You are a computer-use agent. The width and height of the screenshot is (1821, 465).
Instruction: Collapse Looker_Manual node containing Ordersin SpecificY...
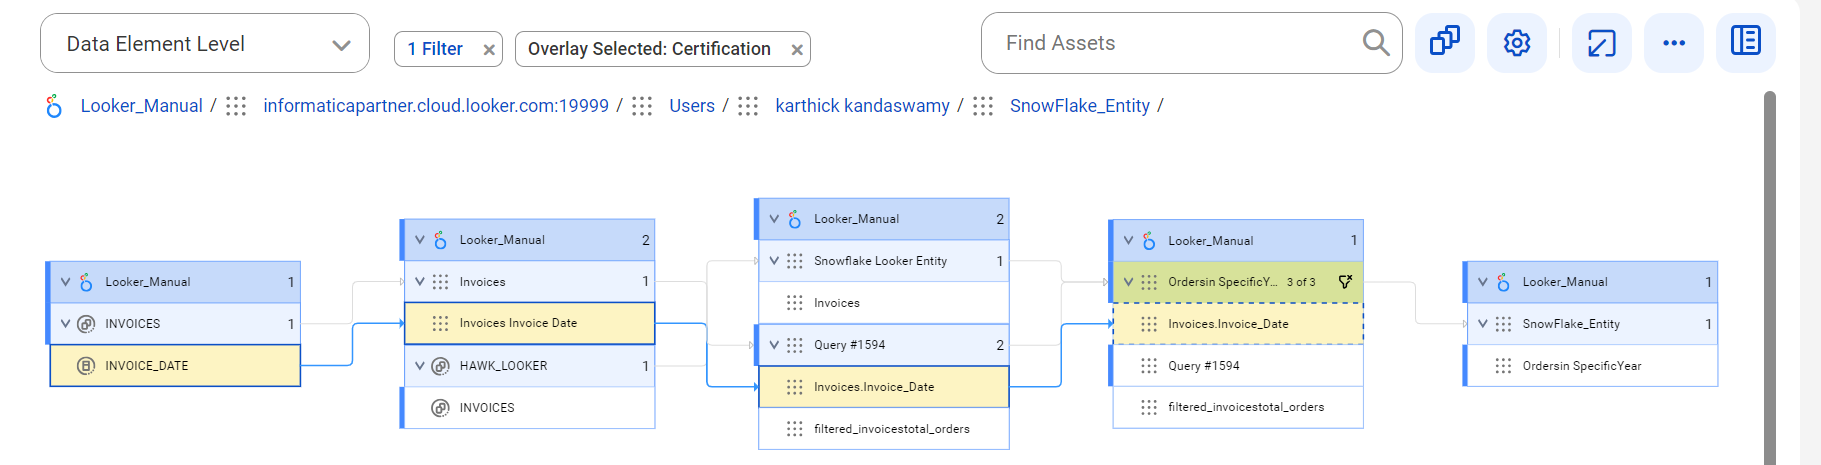[x=1128, y=241]
